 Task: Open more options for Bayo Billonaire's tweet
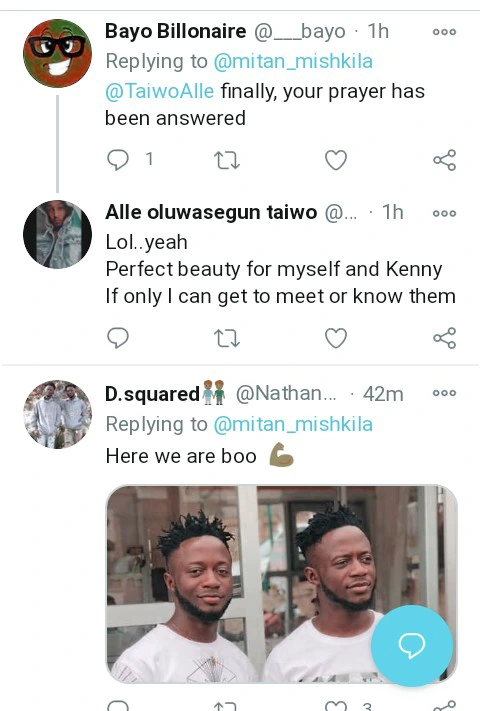444,32
